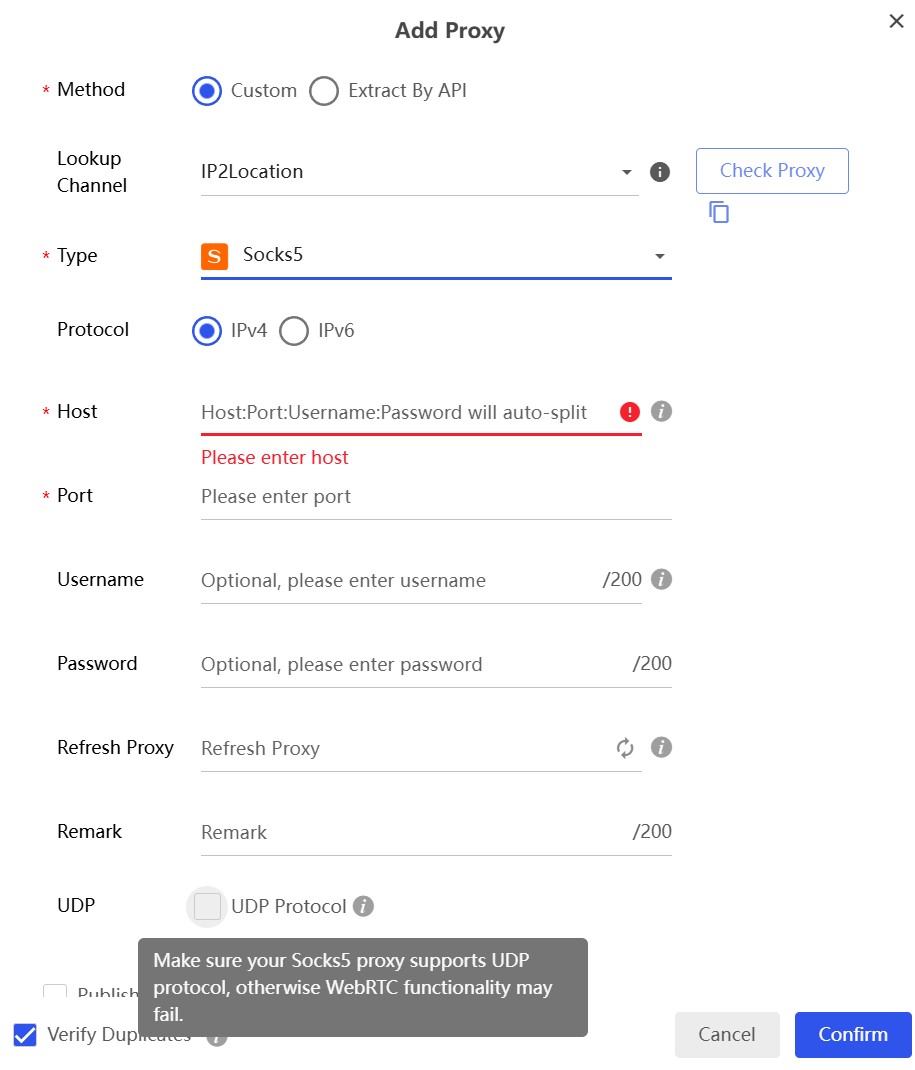Select the Custom method radio button
Viewport: 915px width, 1070px height.
pyautogui.click(x=207, y=91)
